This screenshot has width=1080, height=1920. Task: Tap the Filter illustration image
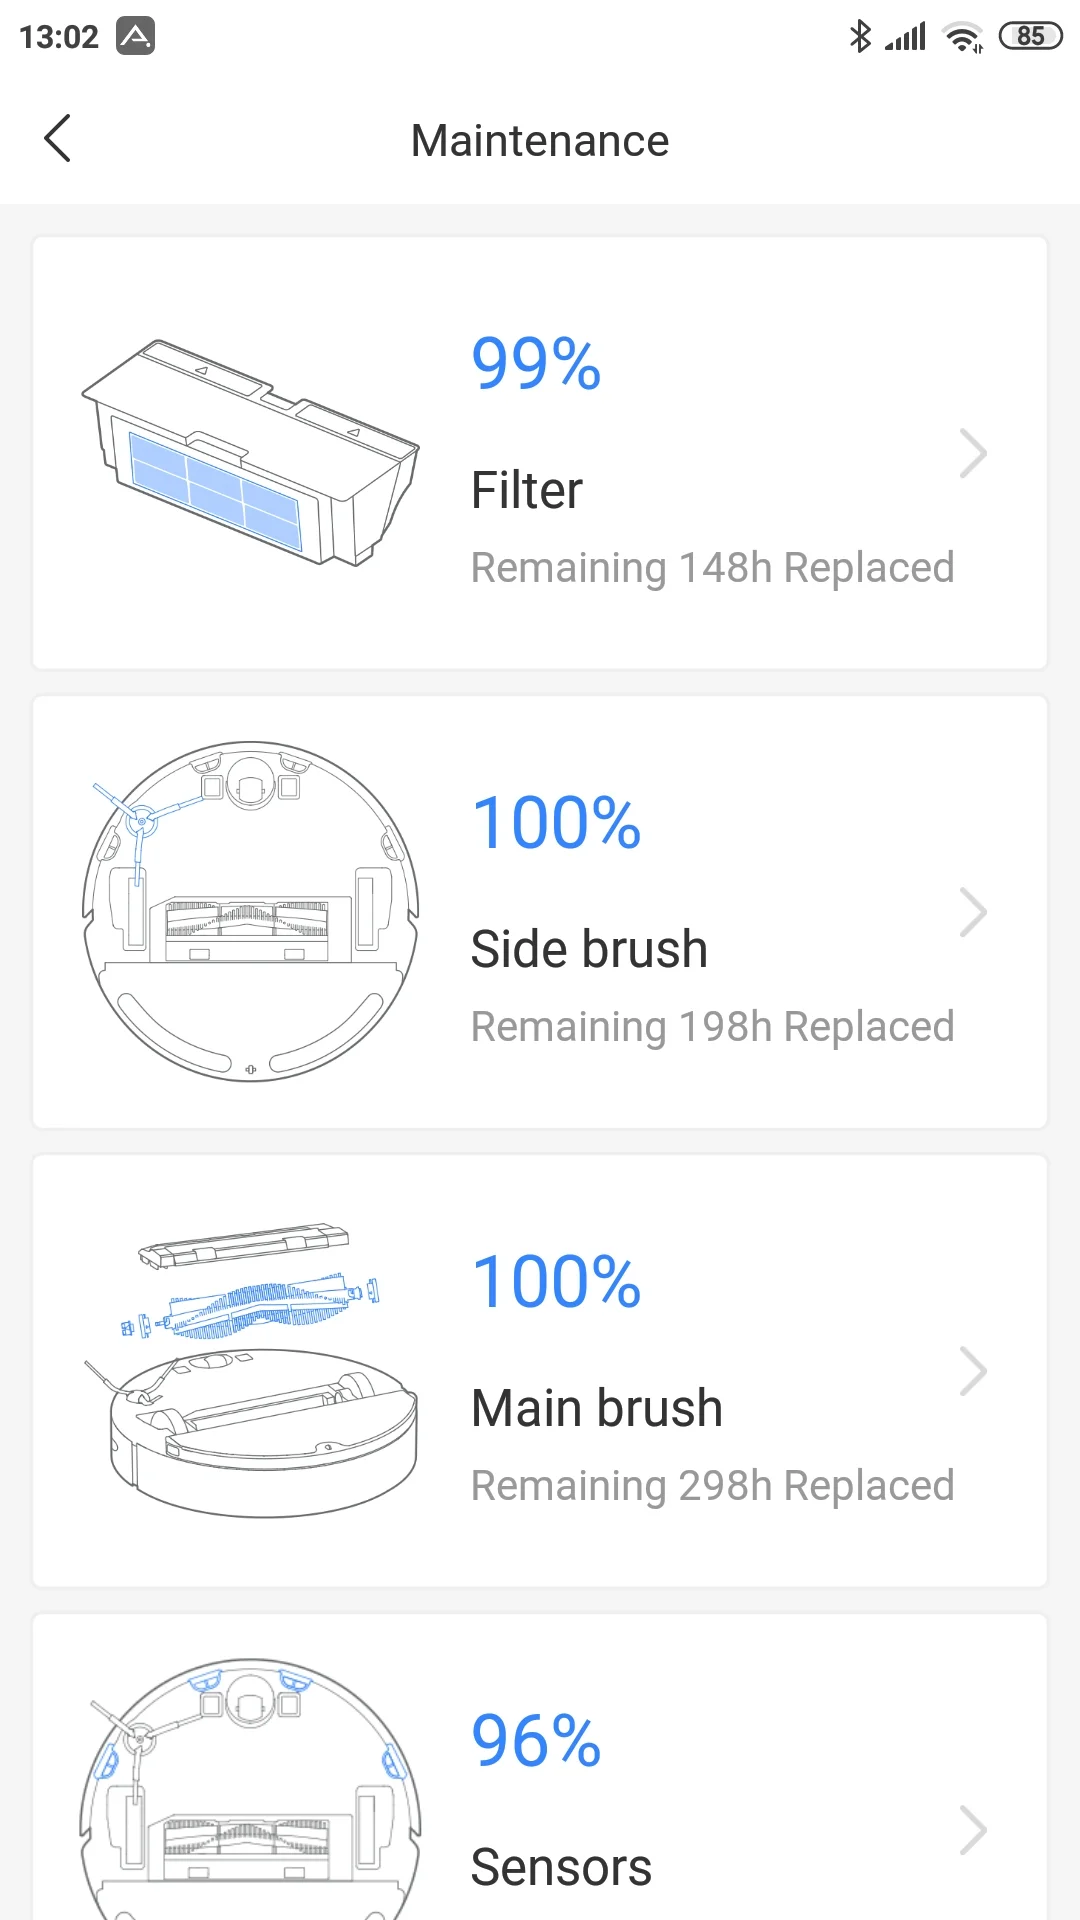[x=250, y=453]
